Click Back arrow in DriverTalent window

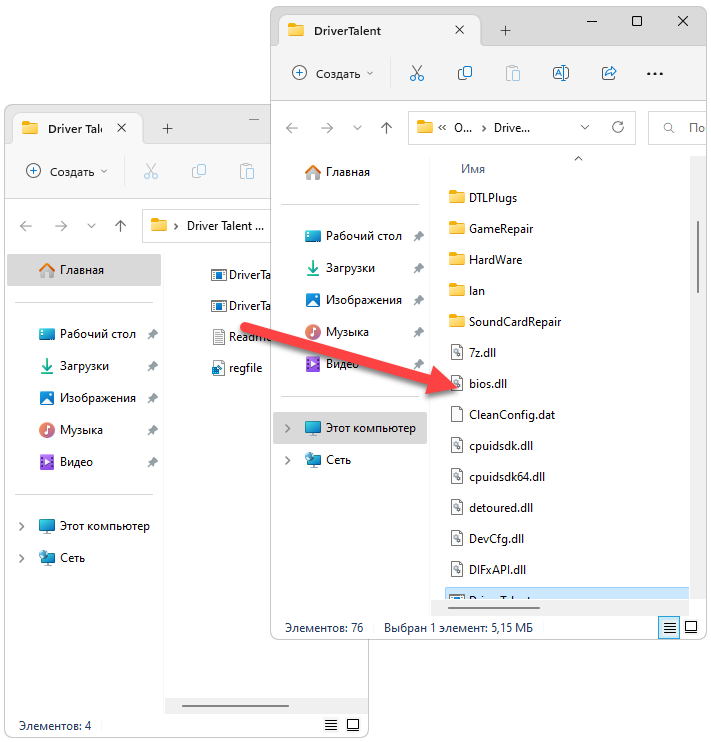[x=292, y=128]
